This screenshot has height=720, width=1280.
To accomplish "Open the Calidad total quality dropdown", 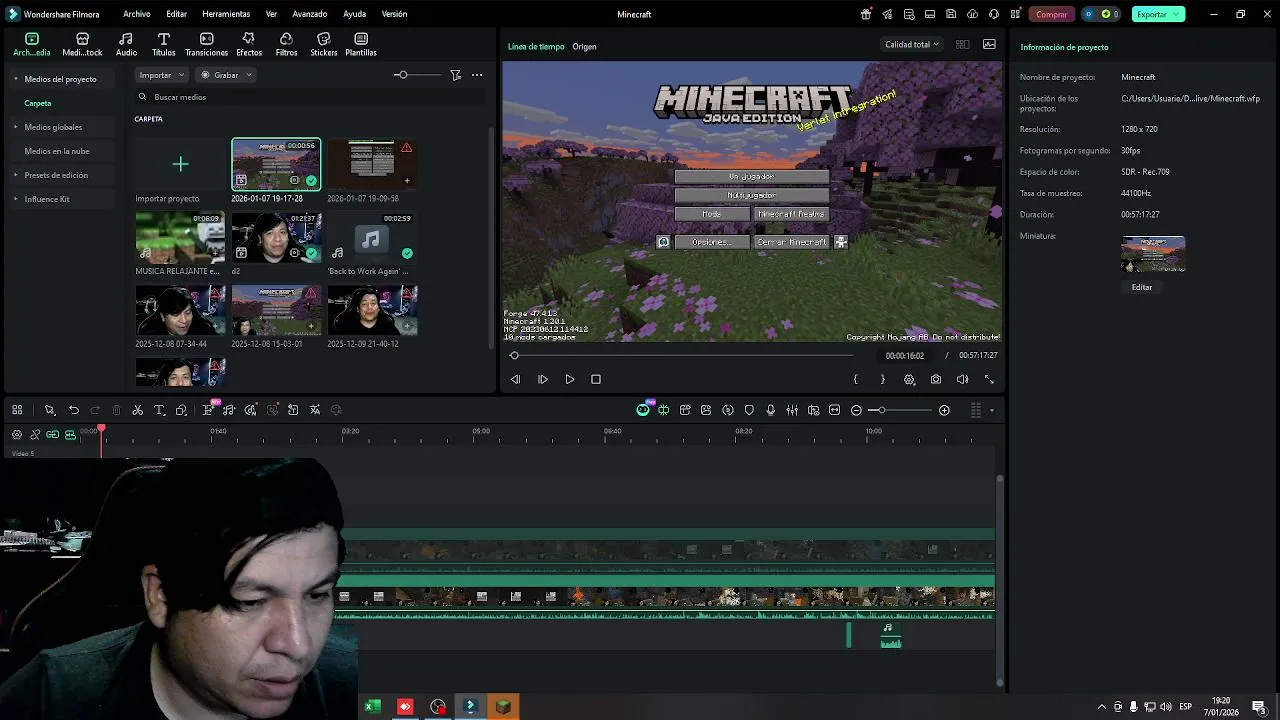I will (911, 44).
